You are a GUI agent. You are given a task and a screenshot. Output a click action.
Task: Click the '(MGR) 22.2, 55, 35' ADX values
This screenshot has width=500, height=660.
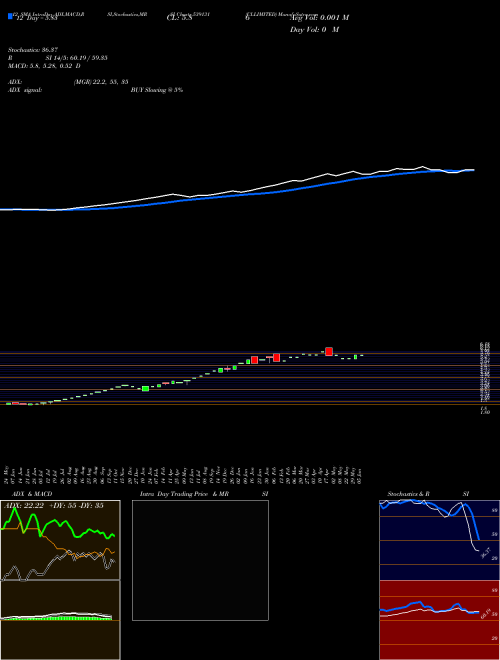[x=101, y=82]
